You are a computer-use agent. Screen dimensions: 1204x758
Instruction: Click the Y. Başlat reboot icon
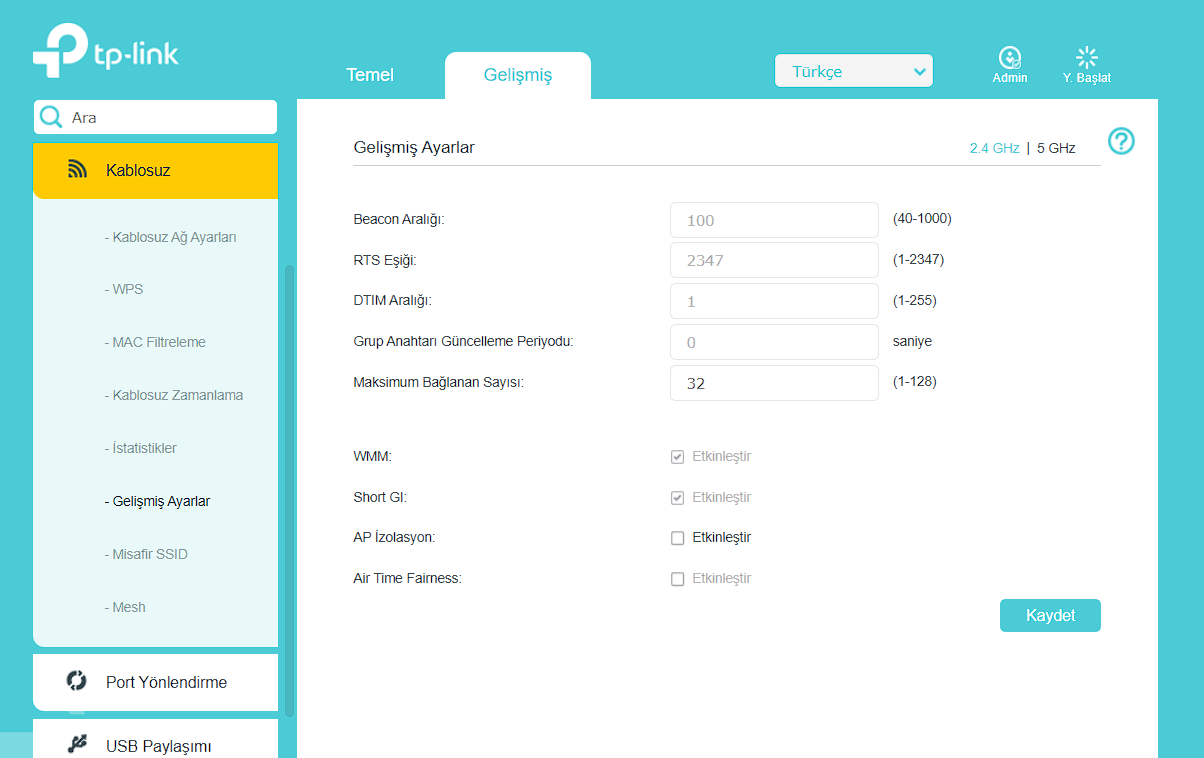pos(1087,57)
